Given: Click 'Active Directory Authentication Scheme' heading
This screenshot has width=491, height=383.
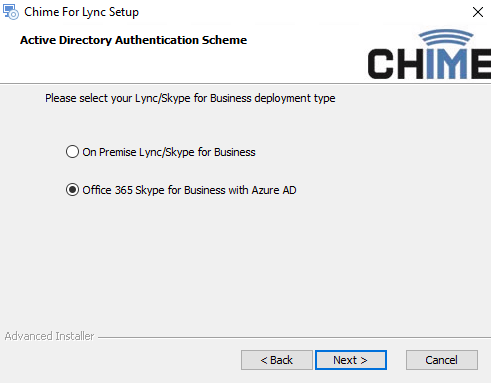Looking at the screenshot, I should tap(133, 40).
